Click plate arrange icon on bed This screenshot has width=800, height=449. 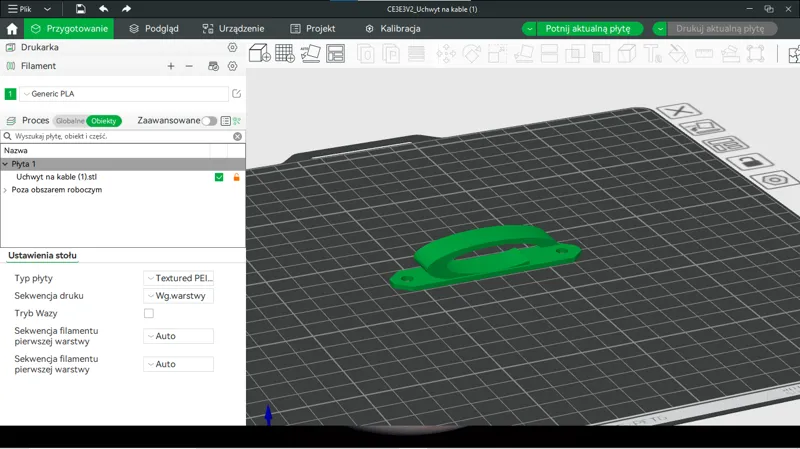[x=726, y=144]
